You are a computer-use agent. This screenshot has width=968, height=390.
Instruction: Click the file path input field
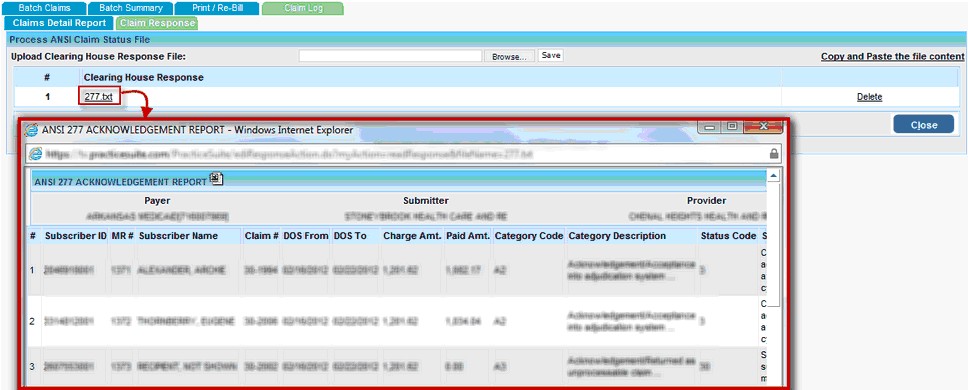(x=390, y=56)
